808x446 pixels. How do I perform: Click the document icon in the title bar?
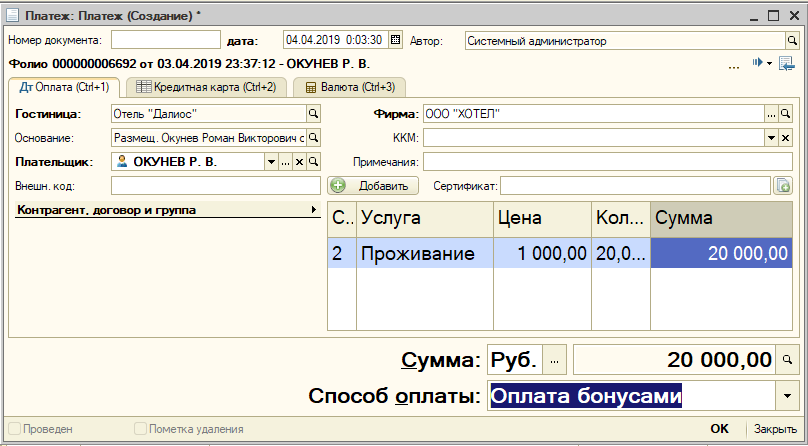pos(13,15)
